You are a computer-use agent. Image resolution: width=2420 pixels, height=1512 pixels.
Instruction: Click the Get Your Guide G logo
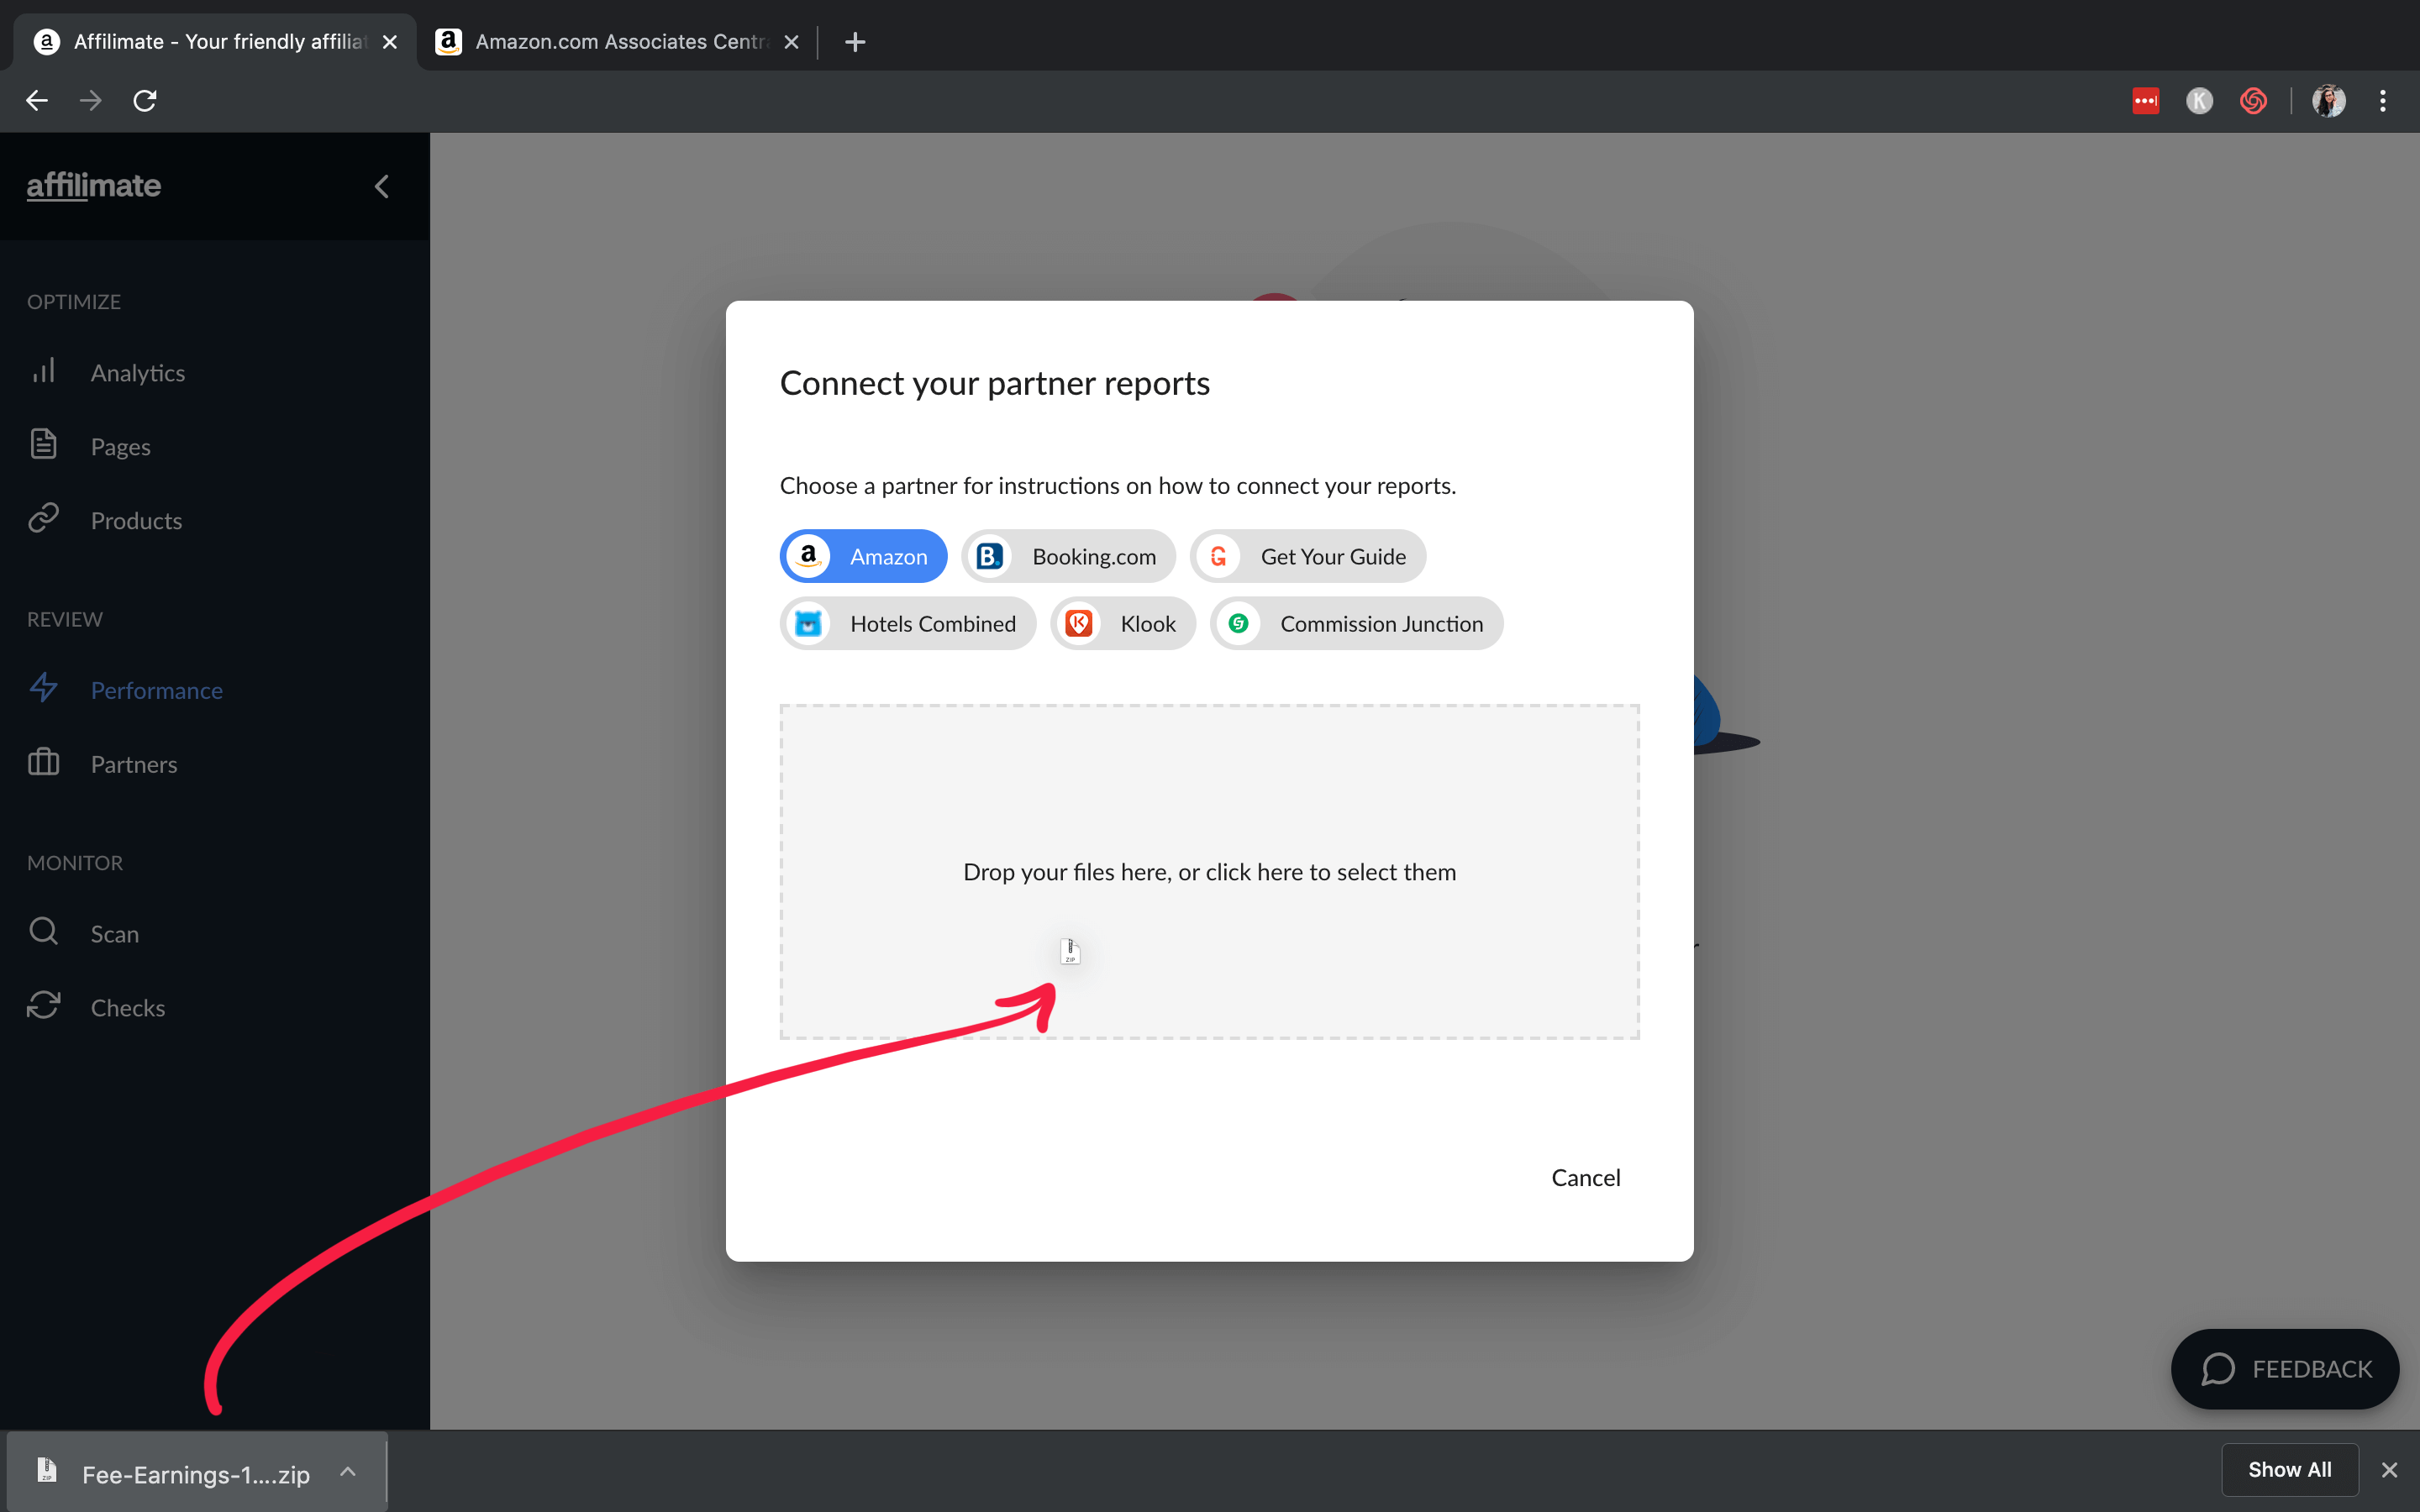[1218, 556]
